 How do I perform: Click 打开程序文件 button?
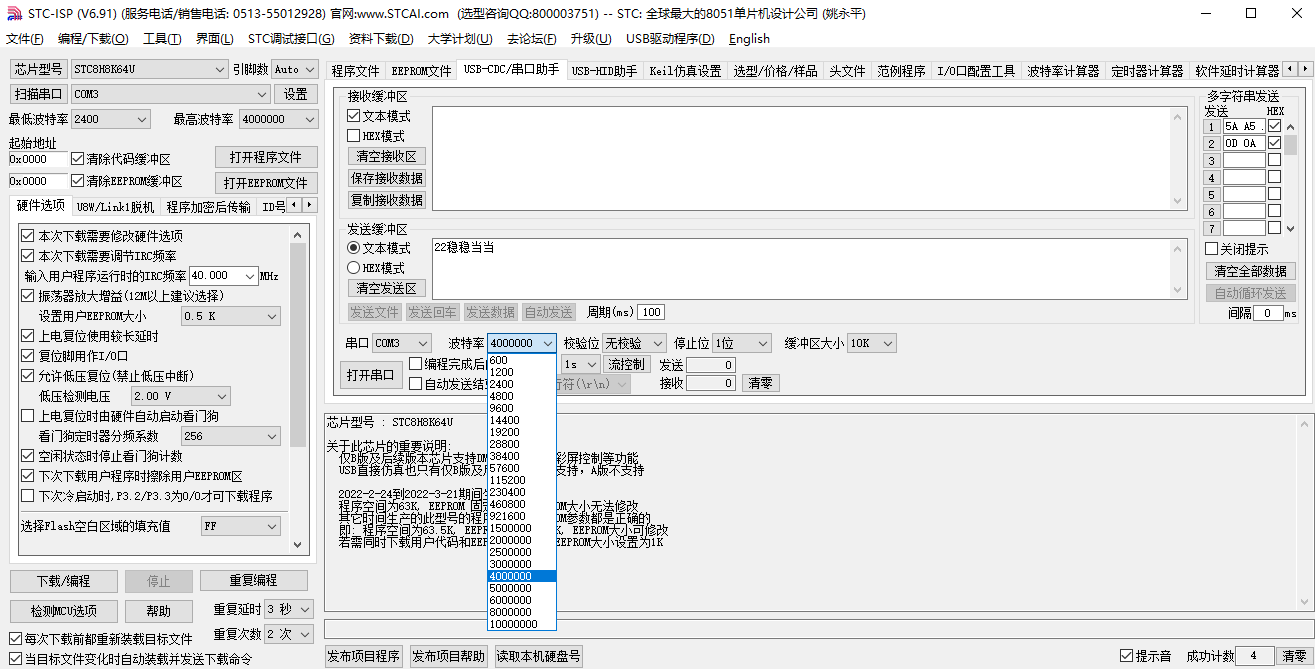pos(266,157)
